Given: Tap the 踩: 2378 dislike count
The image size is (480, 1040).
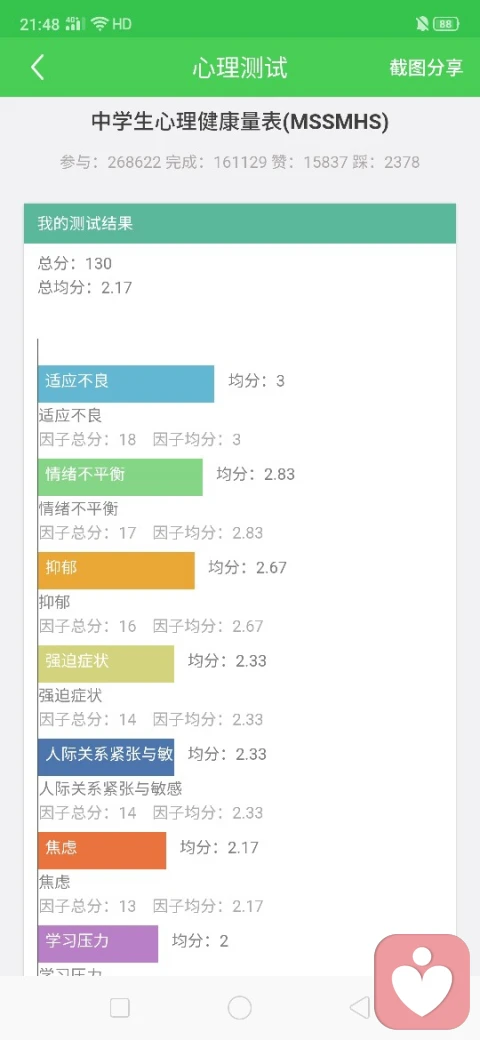Looking at the screenshot, I should 384,162.
